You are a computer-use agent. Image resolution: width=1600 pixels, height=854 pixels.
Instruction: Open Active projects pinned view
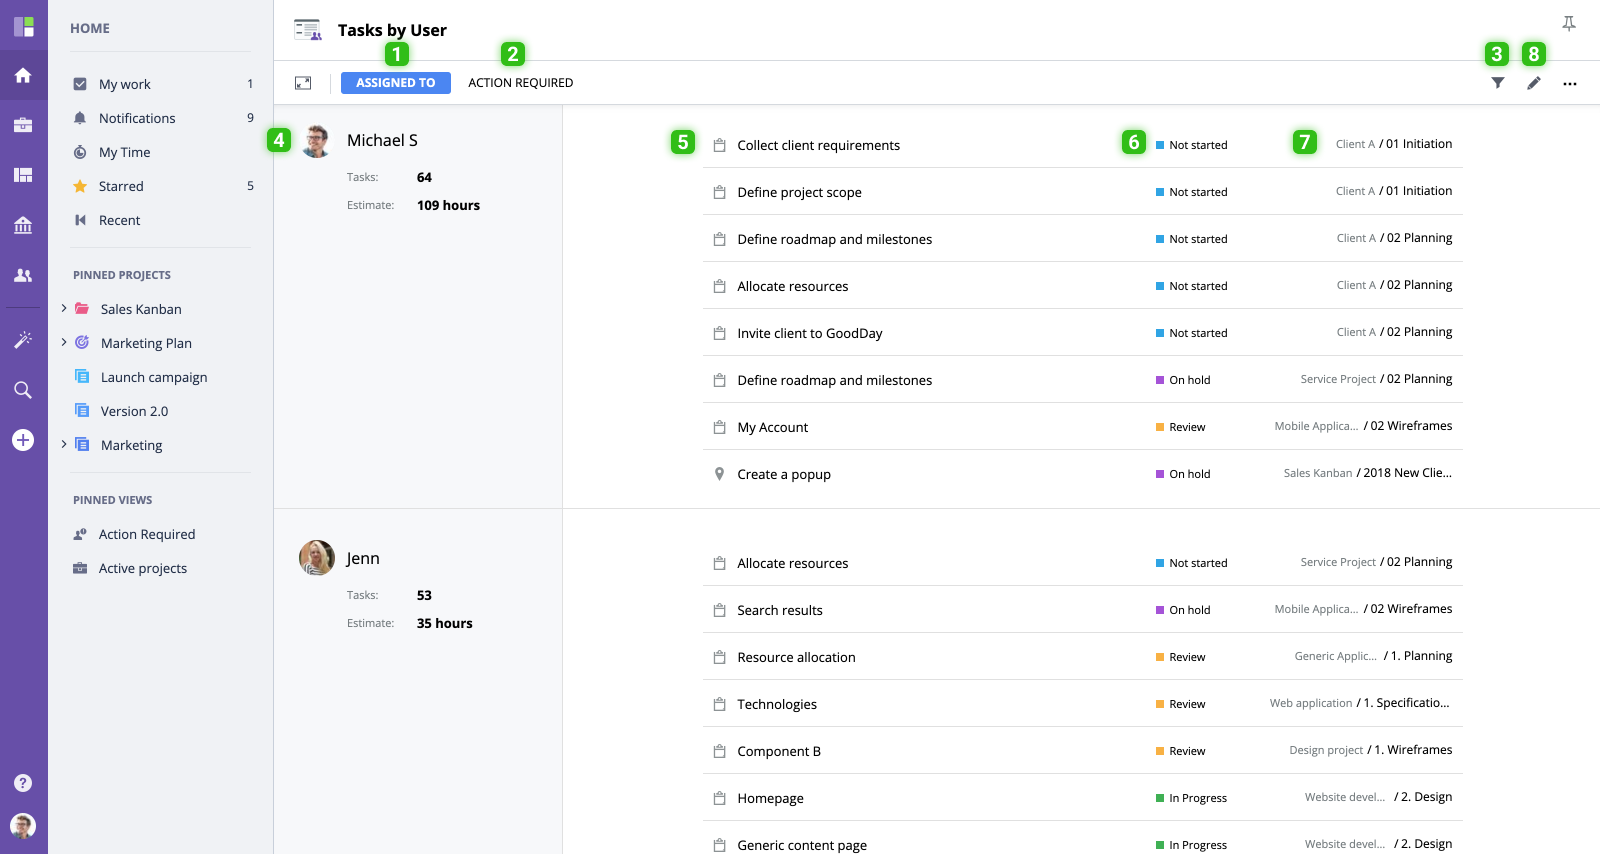pos(142,568)
